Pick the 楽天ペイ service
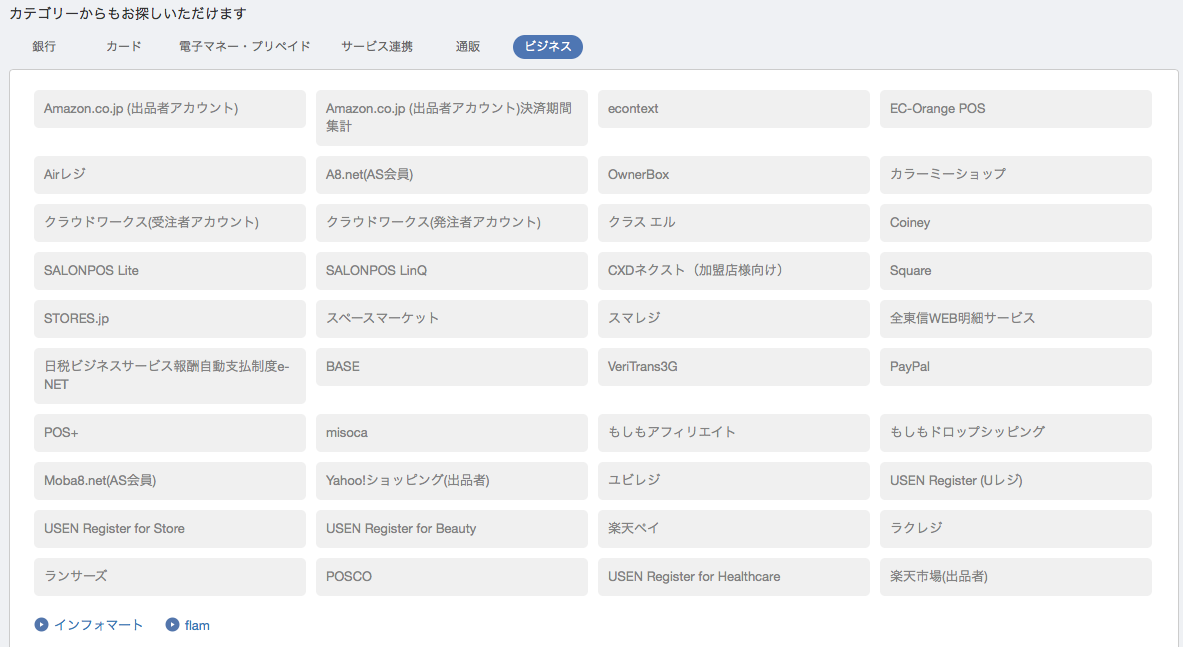This screenshot has width=1183, height=647. click(x=734, y=529)
